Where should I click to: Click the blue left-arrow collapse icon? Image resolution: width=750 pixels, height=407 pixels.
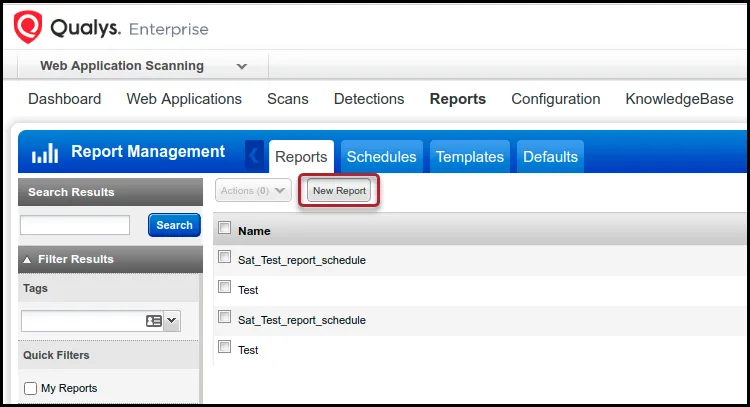coord(254,155)
